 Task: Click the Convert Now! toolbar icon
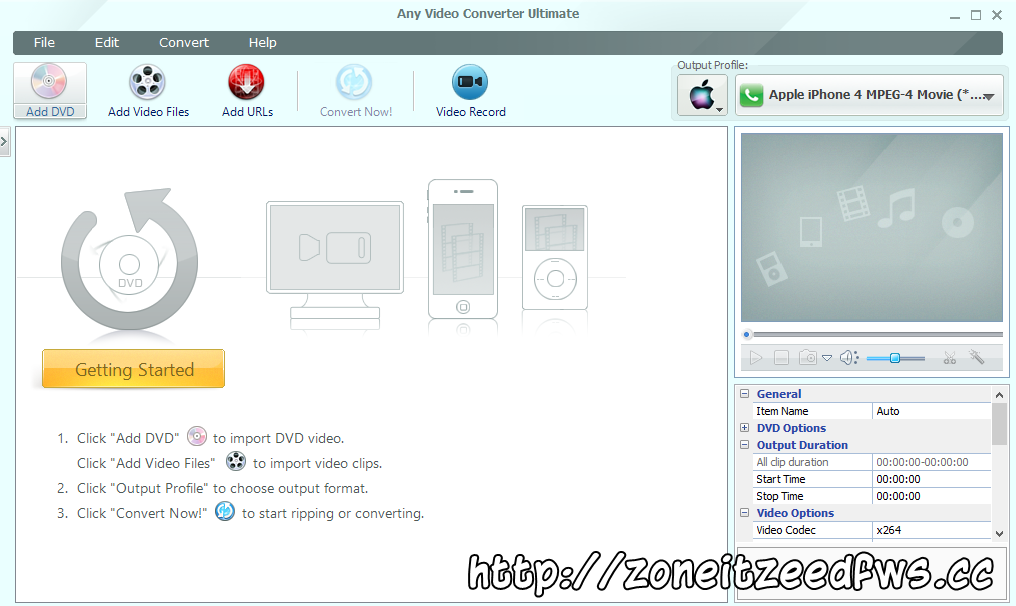pyautogui.click(x=354, y=82)
